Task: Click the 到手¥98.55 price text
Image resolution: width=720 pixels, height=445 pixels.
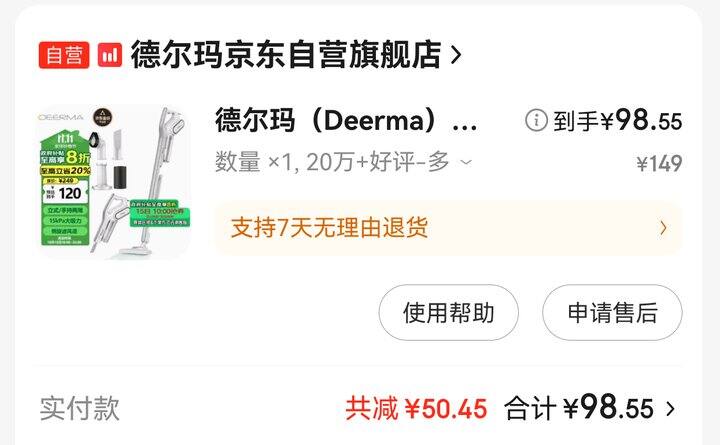Action: coord(618,121)
